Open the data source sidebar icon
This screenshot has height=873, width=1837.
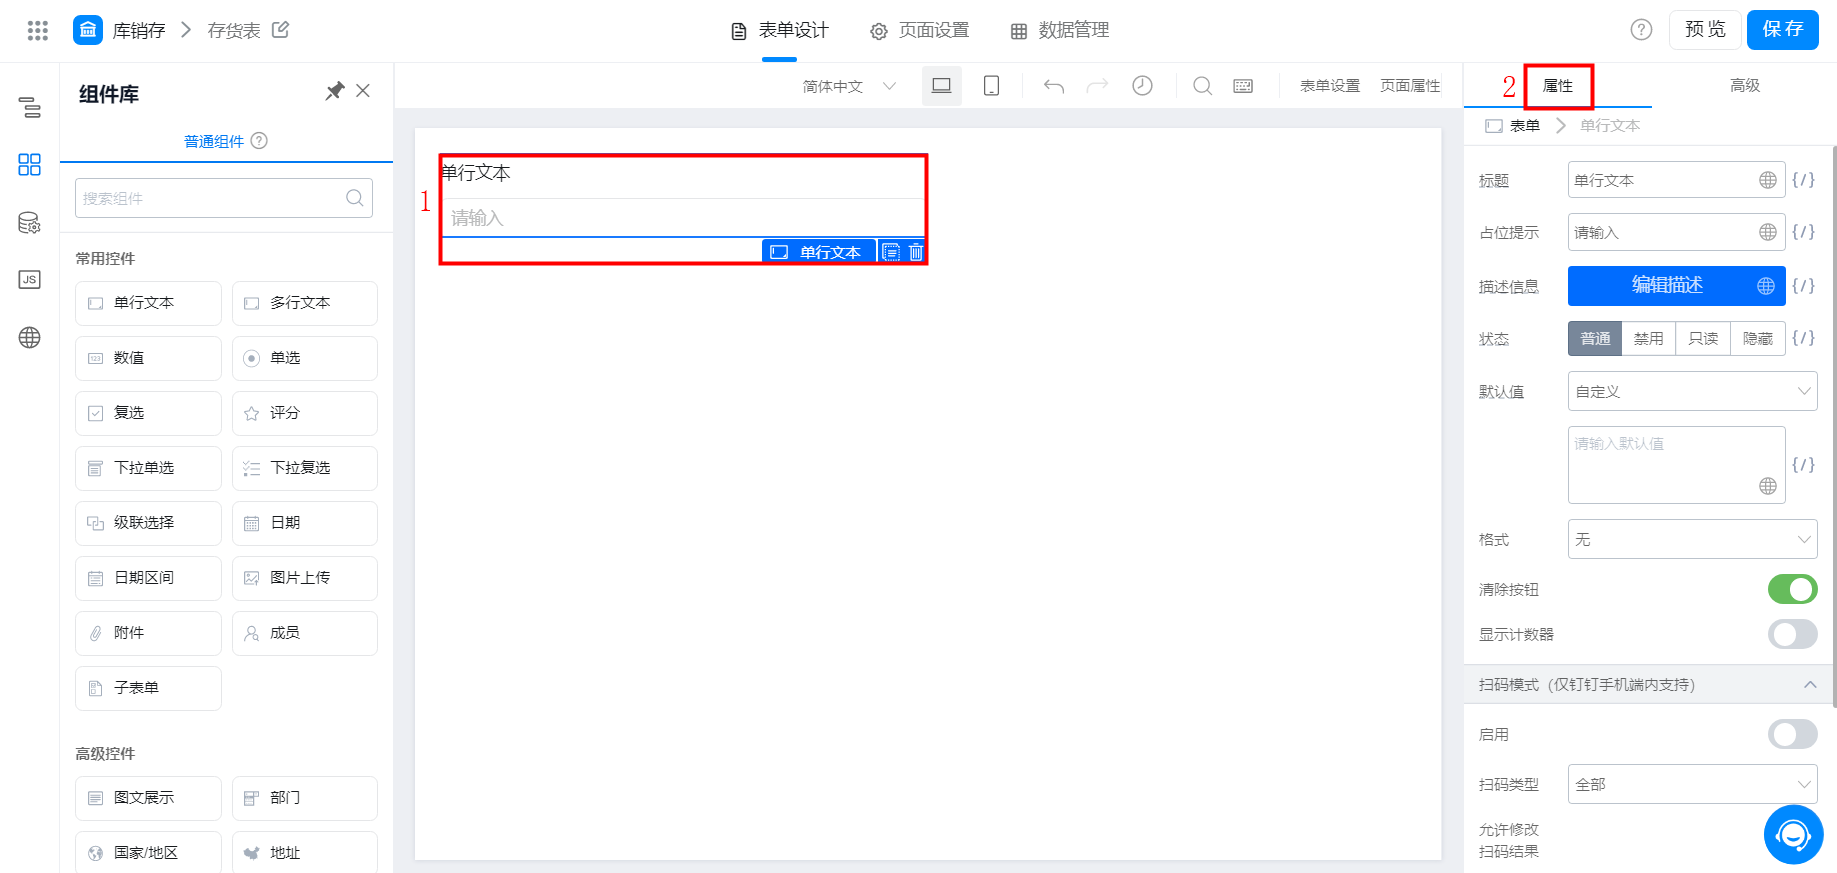pos(30,223)
